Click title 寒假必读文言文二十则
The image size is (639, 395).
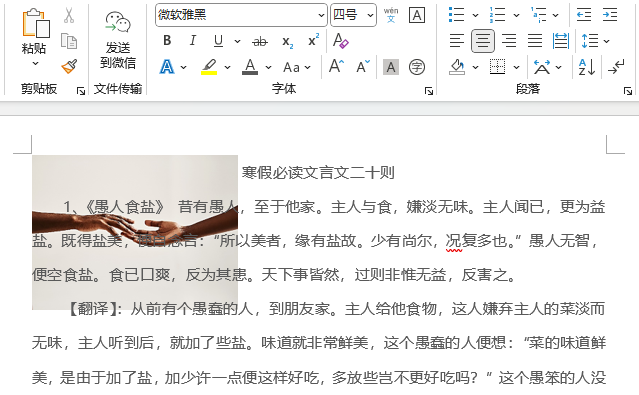[x=318, y=172]
